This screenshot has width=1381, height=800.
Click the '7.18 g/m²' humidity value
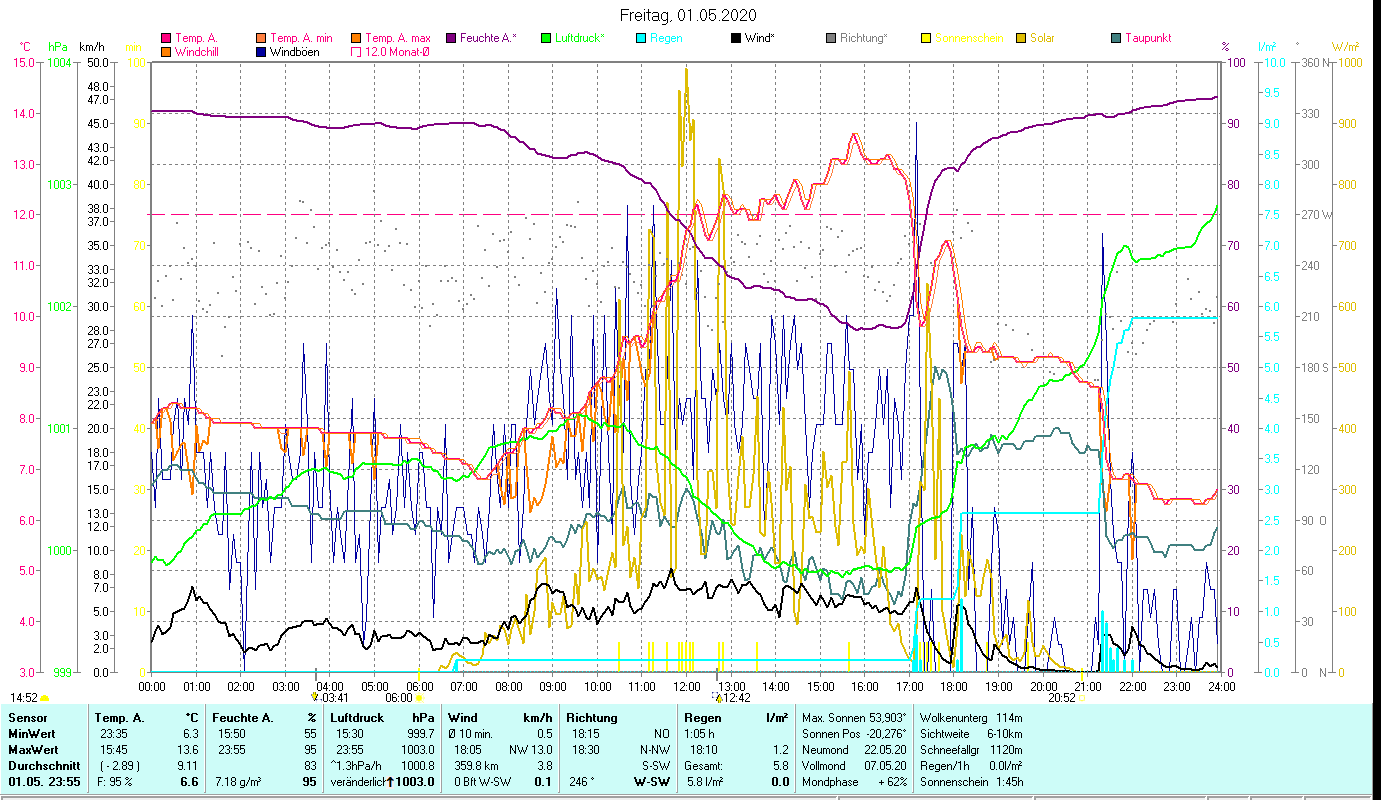pyautogui.click(x=239, y=781)
